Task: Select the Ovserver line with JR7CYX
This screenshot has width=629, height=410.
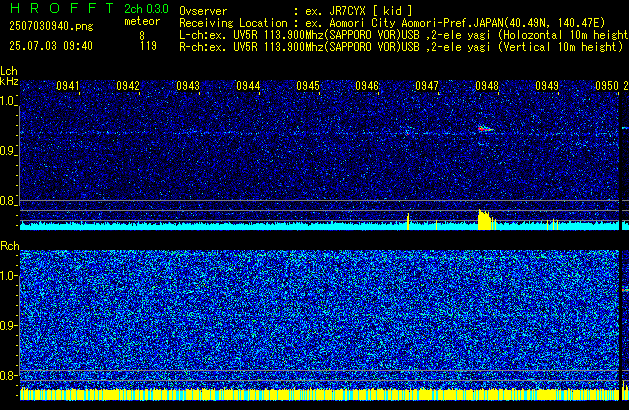Action: 296,11
